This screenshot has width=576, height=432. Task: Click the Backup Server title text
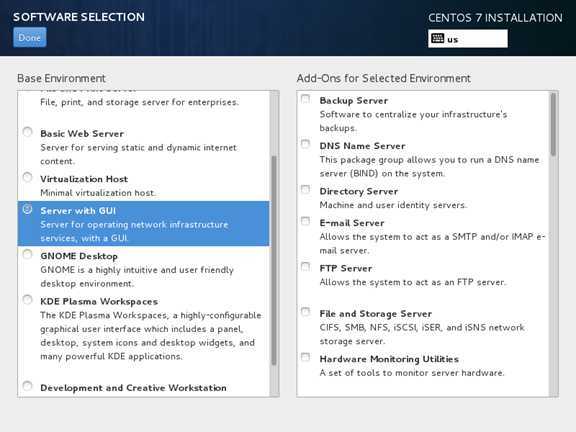[354, 101]
